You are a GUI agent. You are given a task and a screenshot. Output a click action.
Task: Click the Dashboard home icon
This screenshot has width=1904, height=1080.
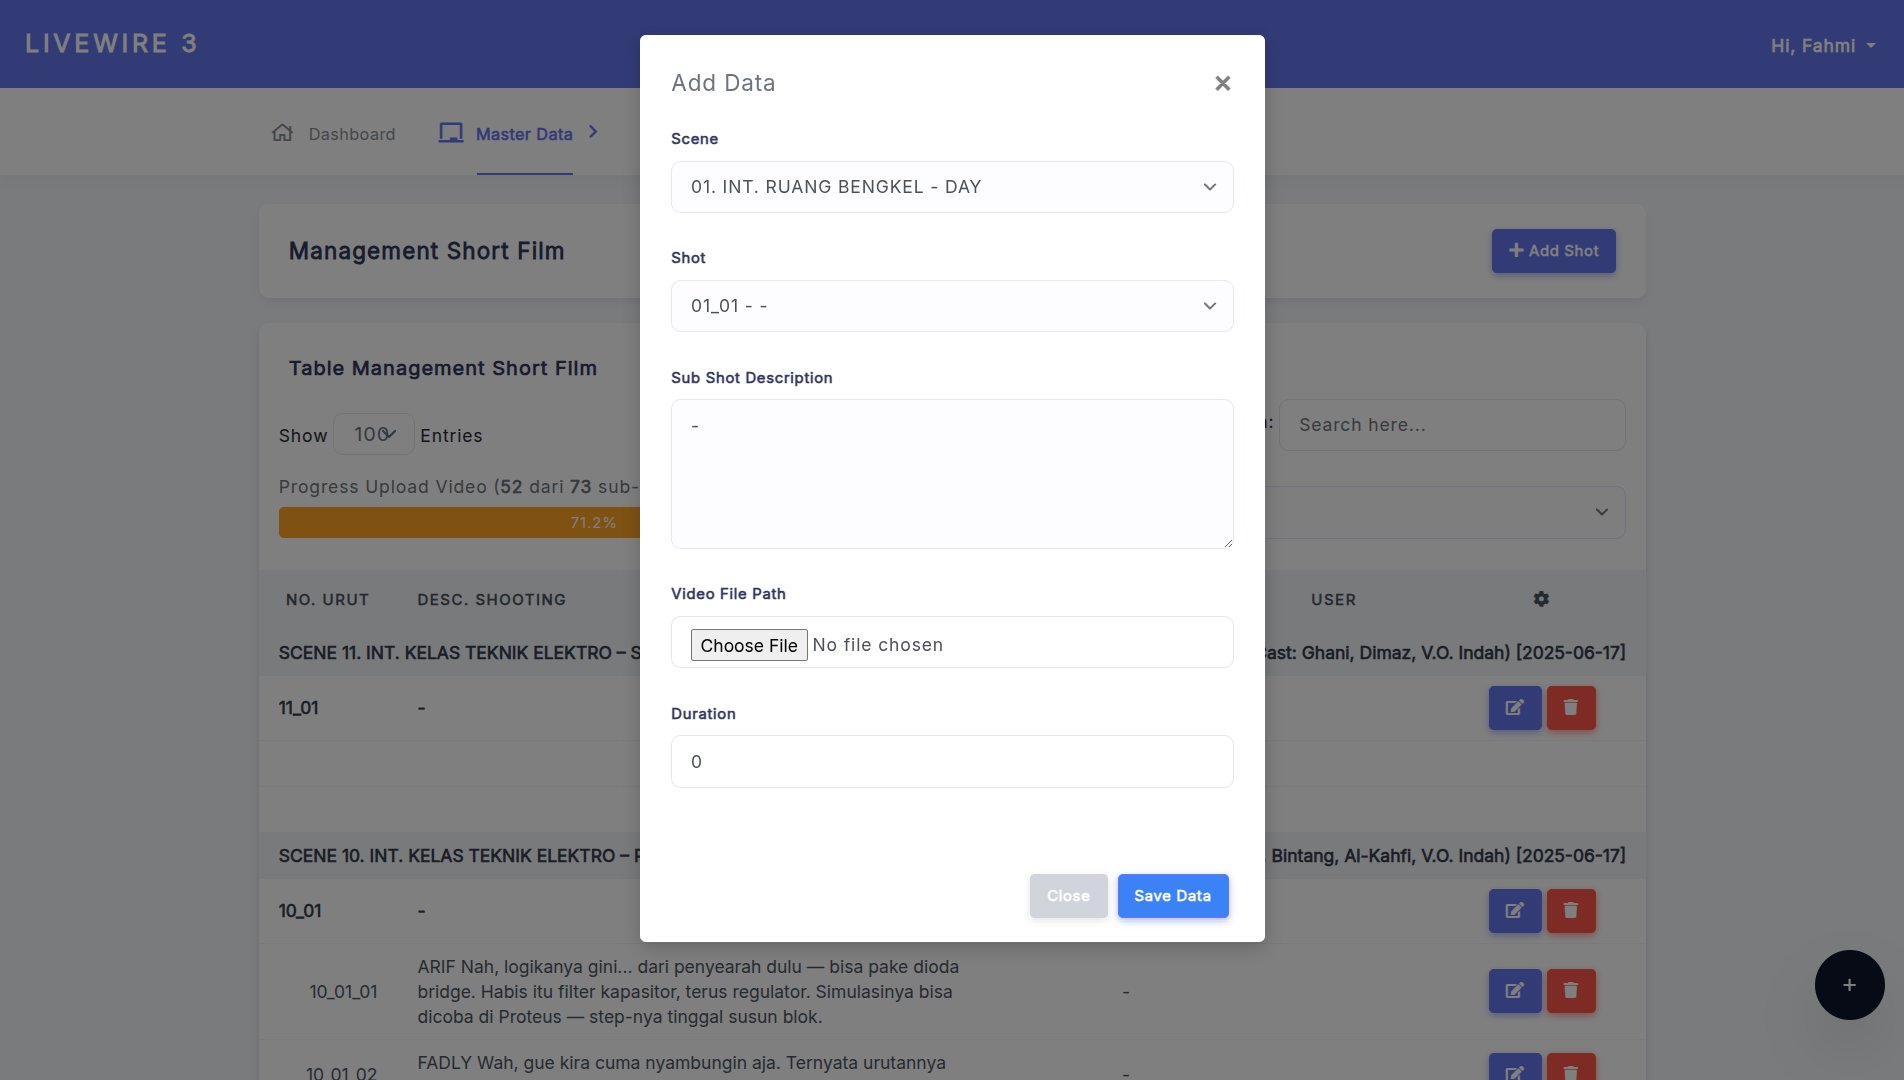click(283, 133)
